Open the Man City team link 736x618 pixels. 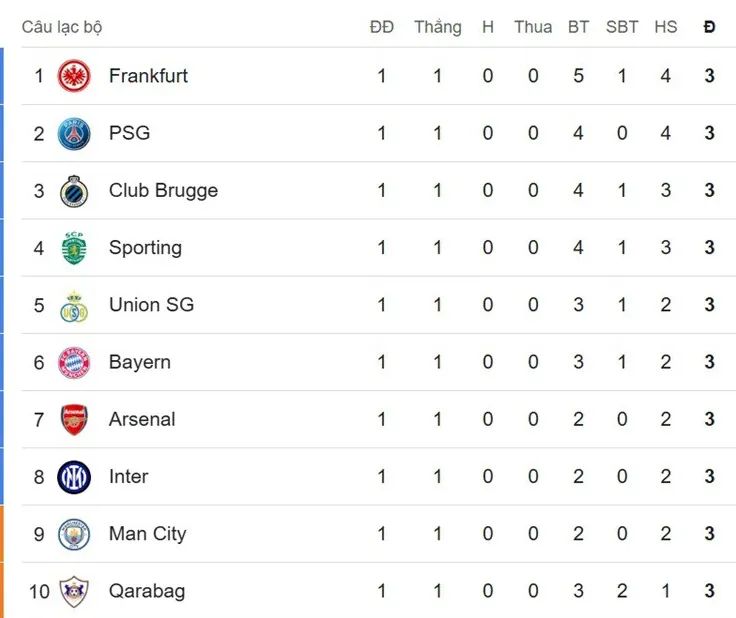147,534
